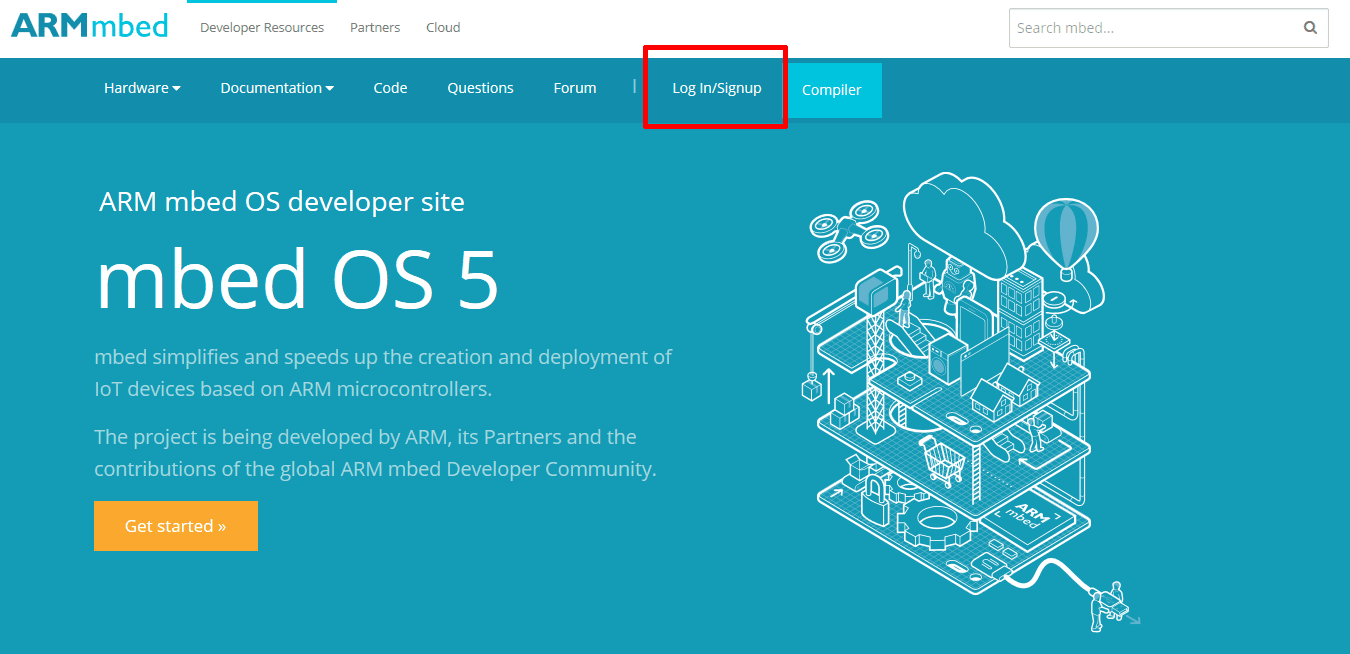The image size is (1350, 654).
Task: Expand the Hardware dropdown menu
Action: coord(142,88)
